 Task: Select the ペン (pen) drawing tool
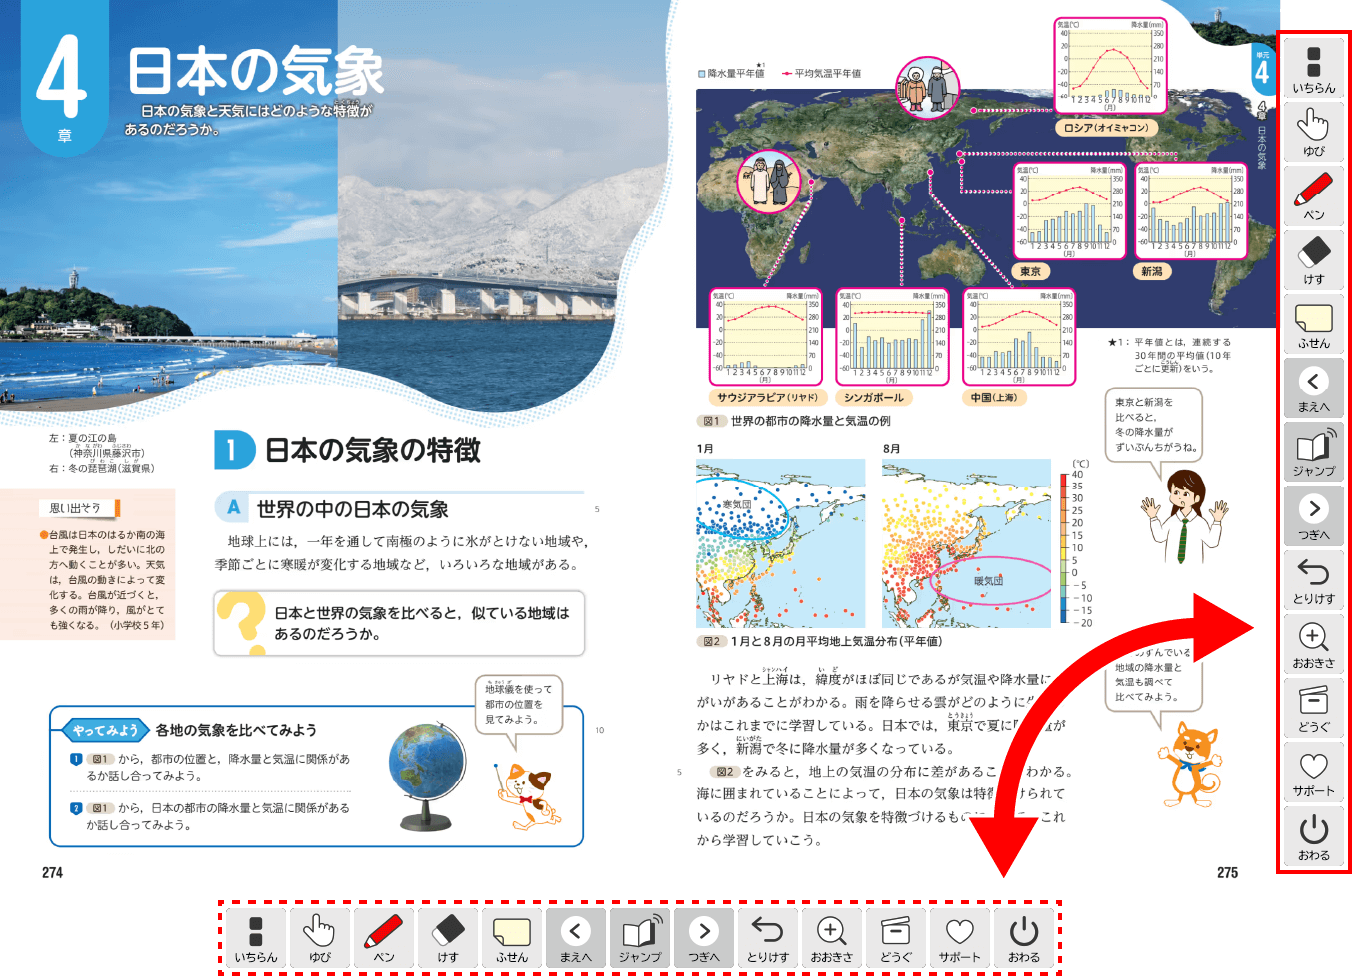[1313, 196]
